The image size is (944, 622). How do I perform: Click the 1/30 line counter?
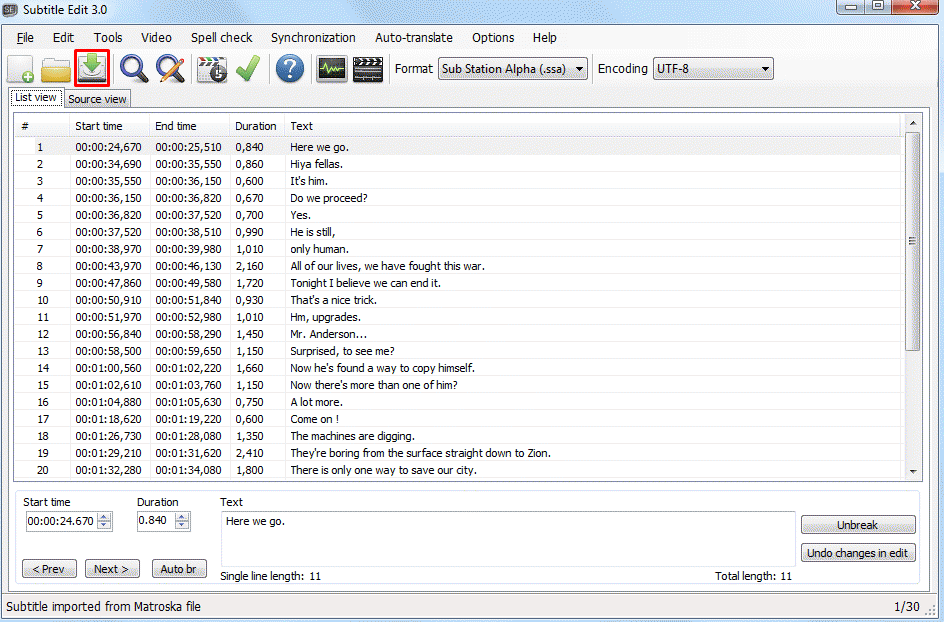pos(907,606)
